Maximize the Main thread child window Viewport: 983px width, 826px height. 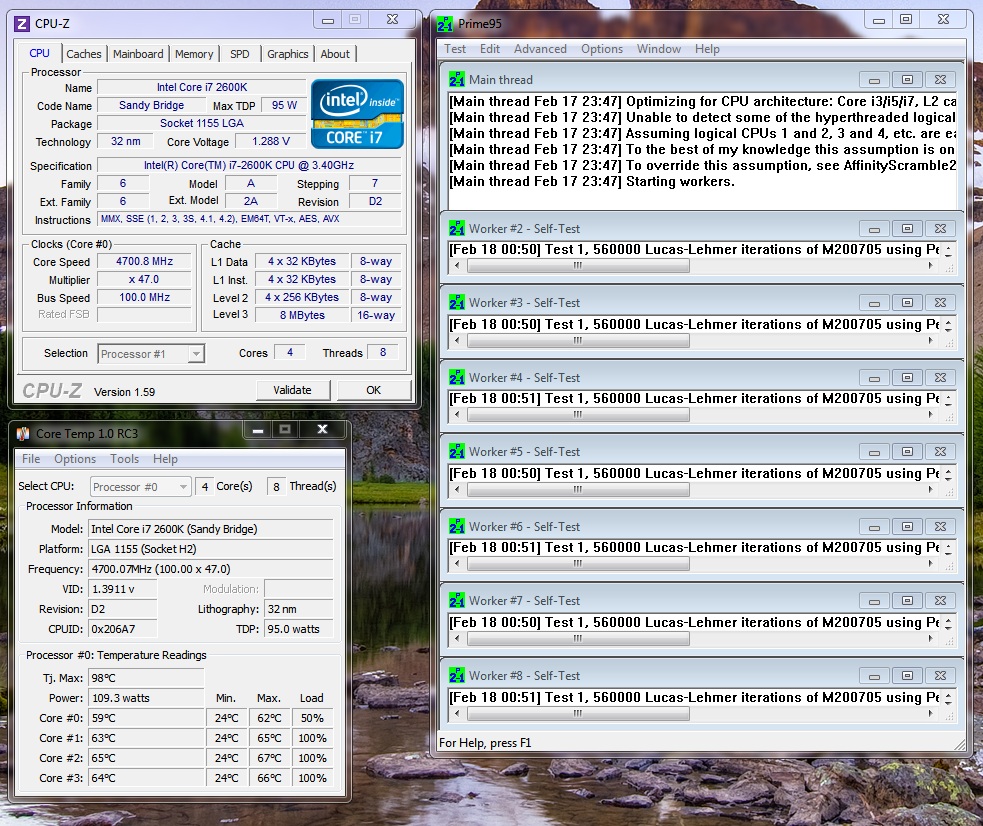(x=907, y=80)
